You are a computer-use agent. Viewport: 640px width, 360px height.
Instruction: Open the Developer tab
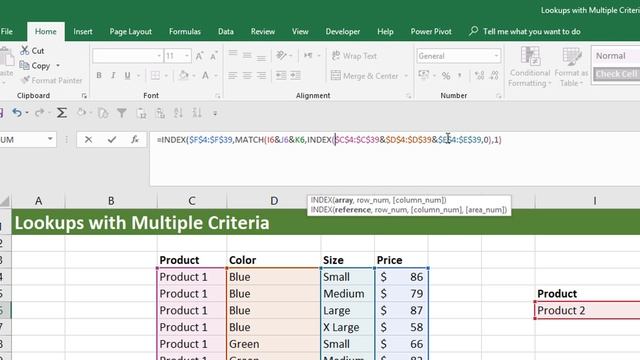pos(343,31)
